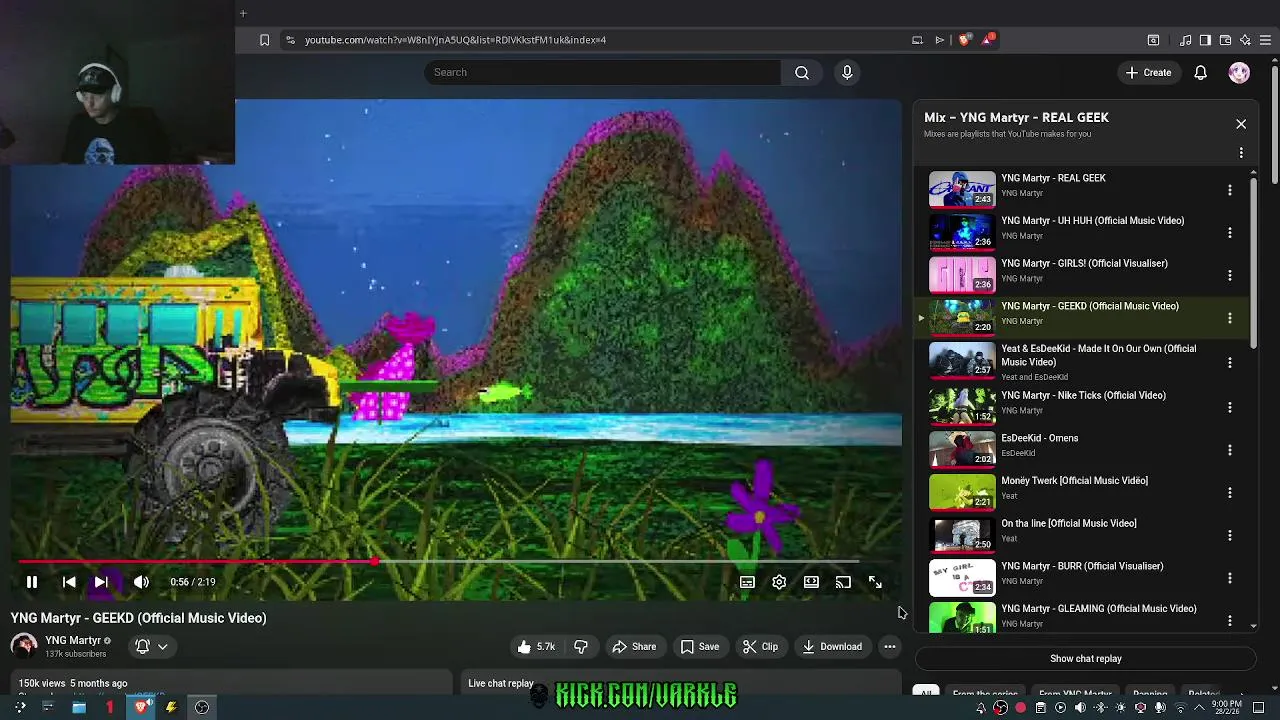The width and height of the screenshot is (1280, 720).
Task: Enter full screen mode
Action: click(x=875, y=582)
